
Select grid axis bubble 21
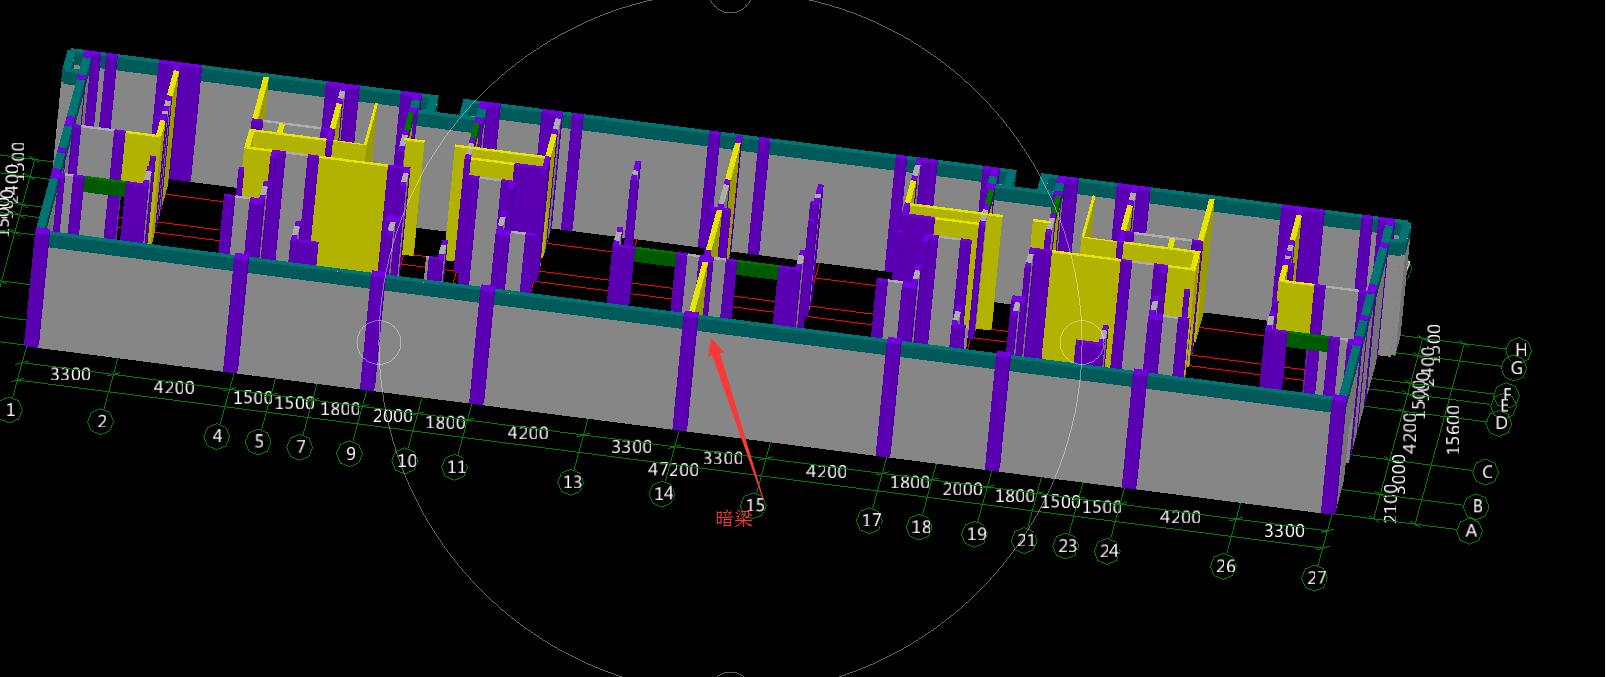pyautogui.click(x=1026, y=540)
